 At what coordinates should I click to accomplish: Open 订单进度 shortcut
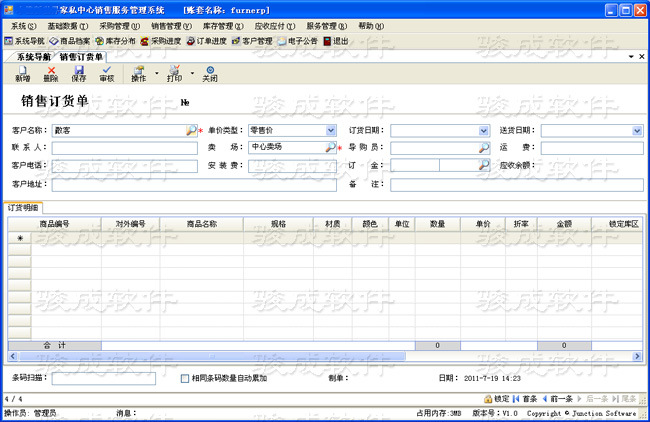tap(206, 41)
